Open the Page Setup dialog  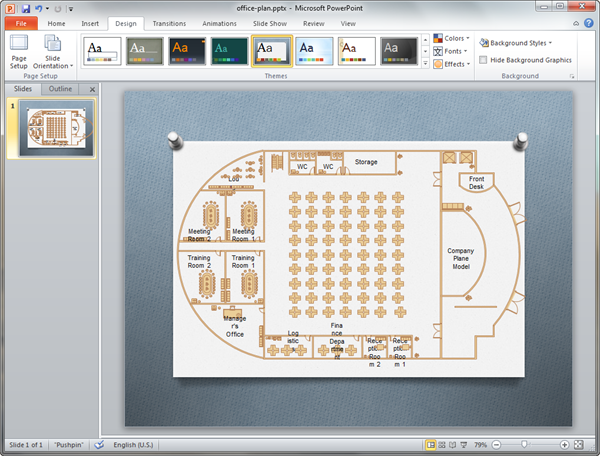(19, 51)
